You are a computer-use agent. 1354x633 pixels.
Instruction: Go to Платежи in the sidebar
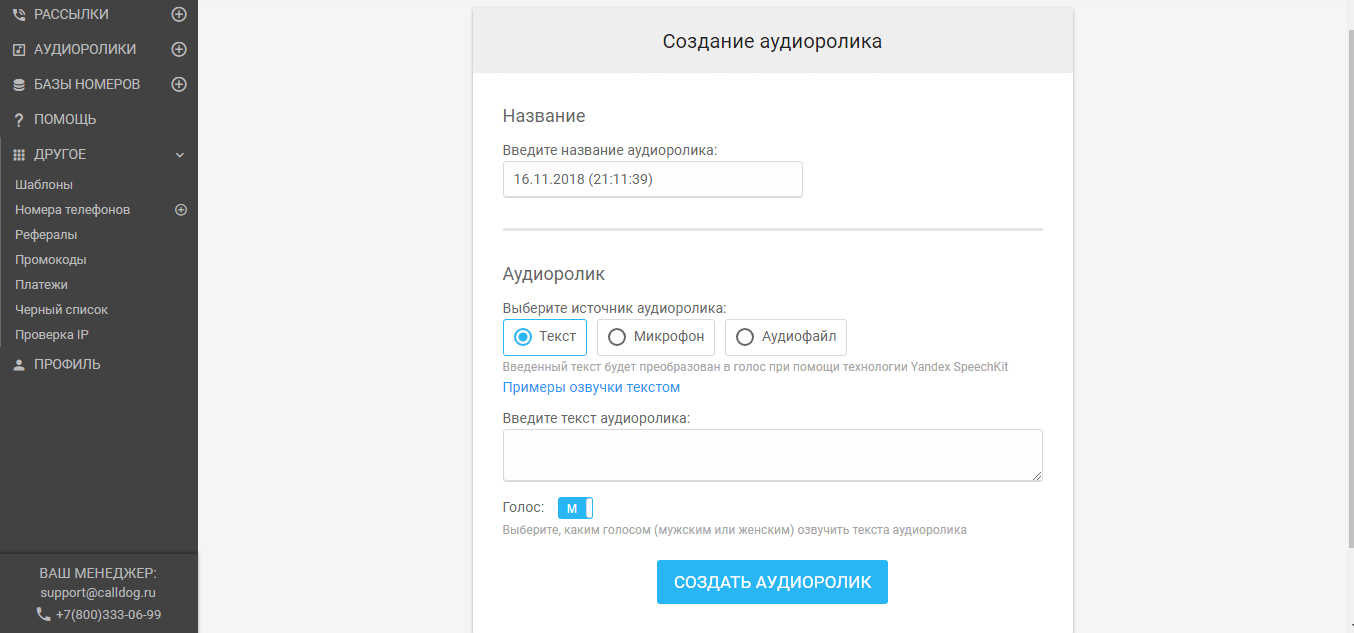click(41, 285)
